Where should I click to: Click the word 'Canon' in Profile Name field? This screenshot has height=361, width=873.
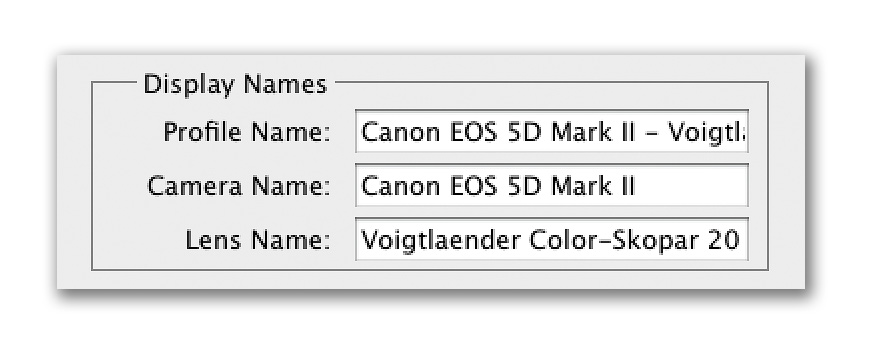tap(397, 131)
